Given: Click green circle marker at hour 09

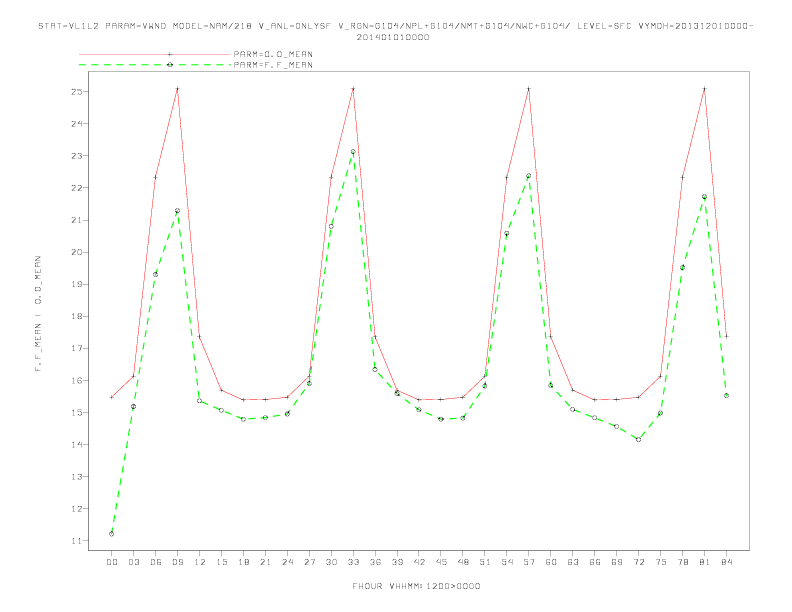Looking at the screenshot, I should point(177,211).
